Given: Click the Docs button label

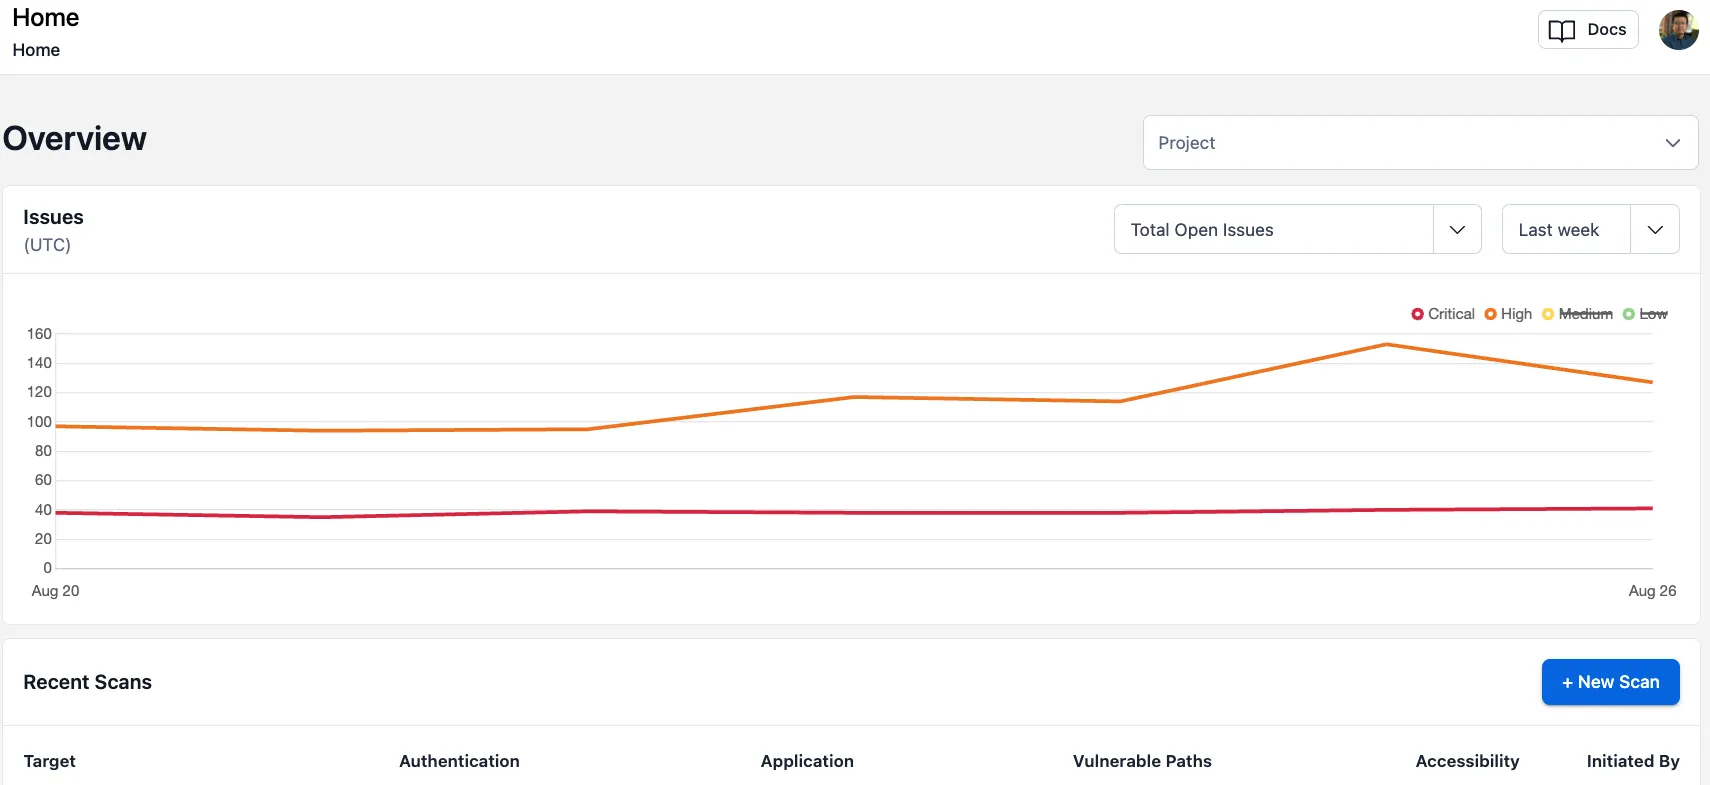Looking at the screenshot, I should pos(1606,30).
